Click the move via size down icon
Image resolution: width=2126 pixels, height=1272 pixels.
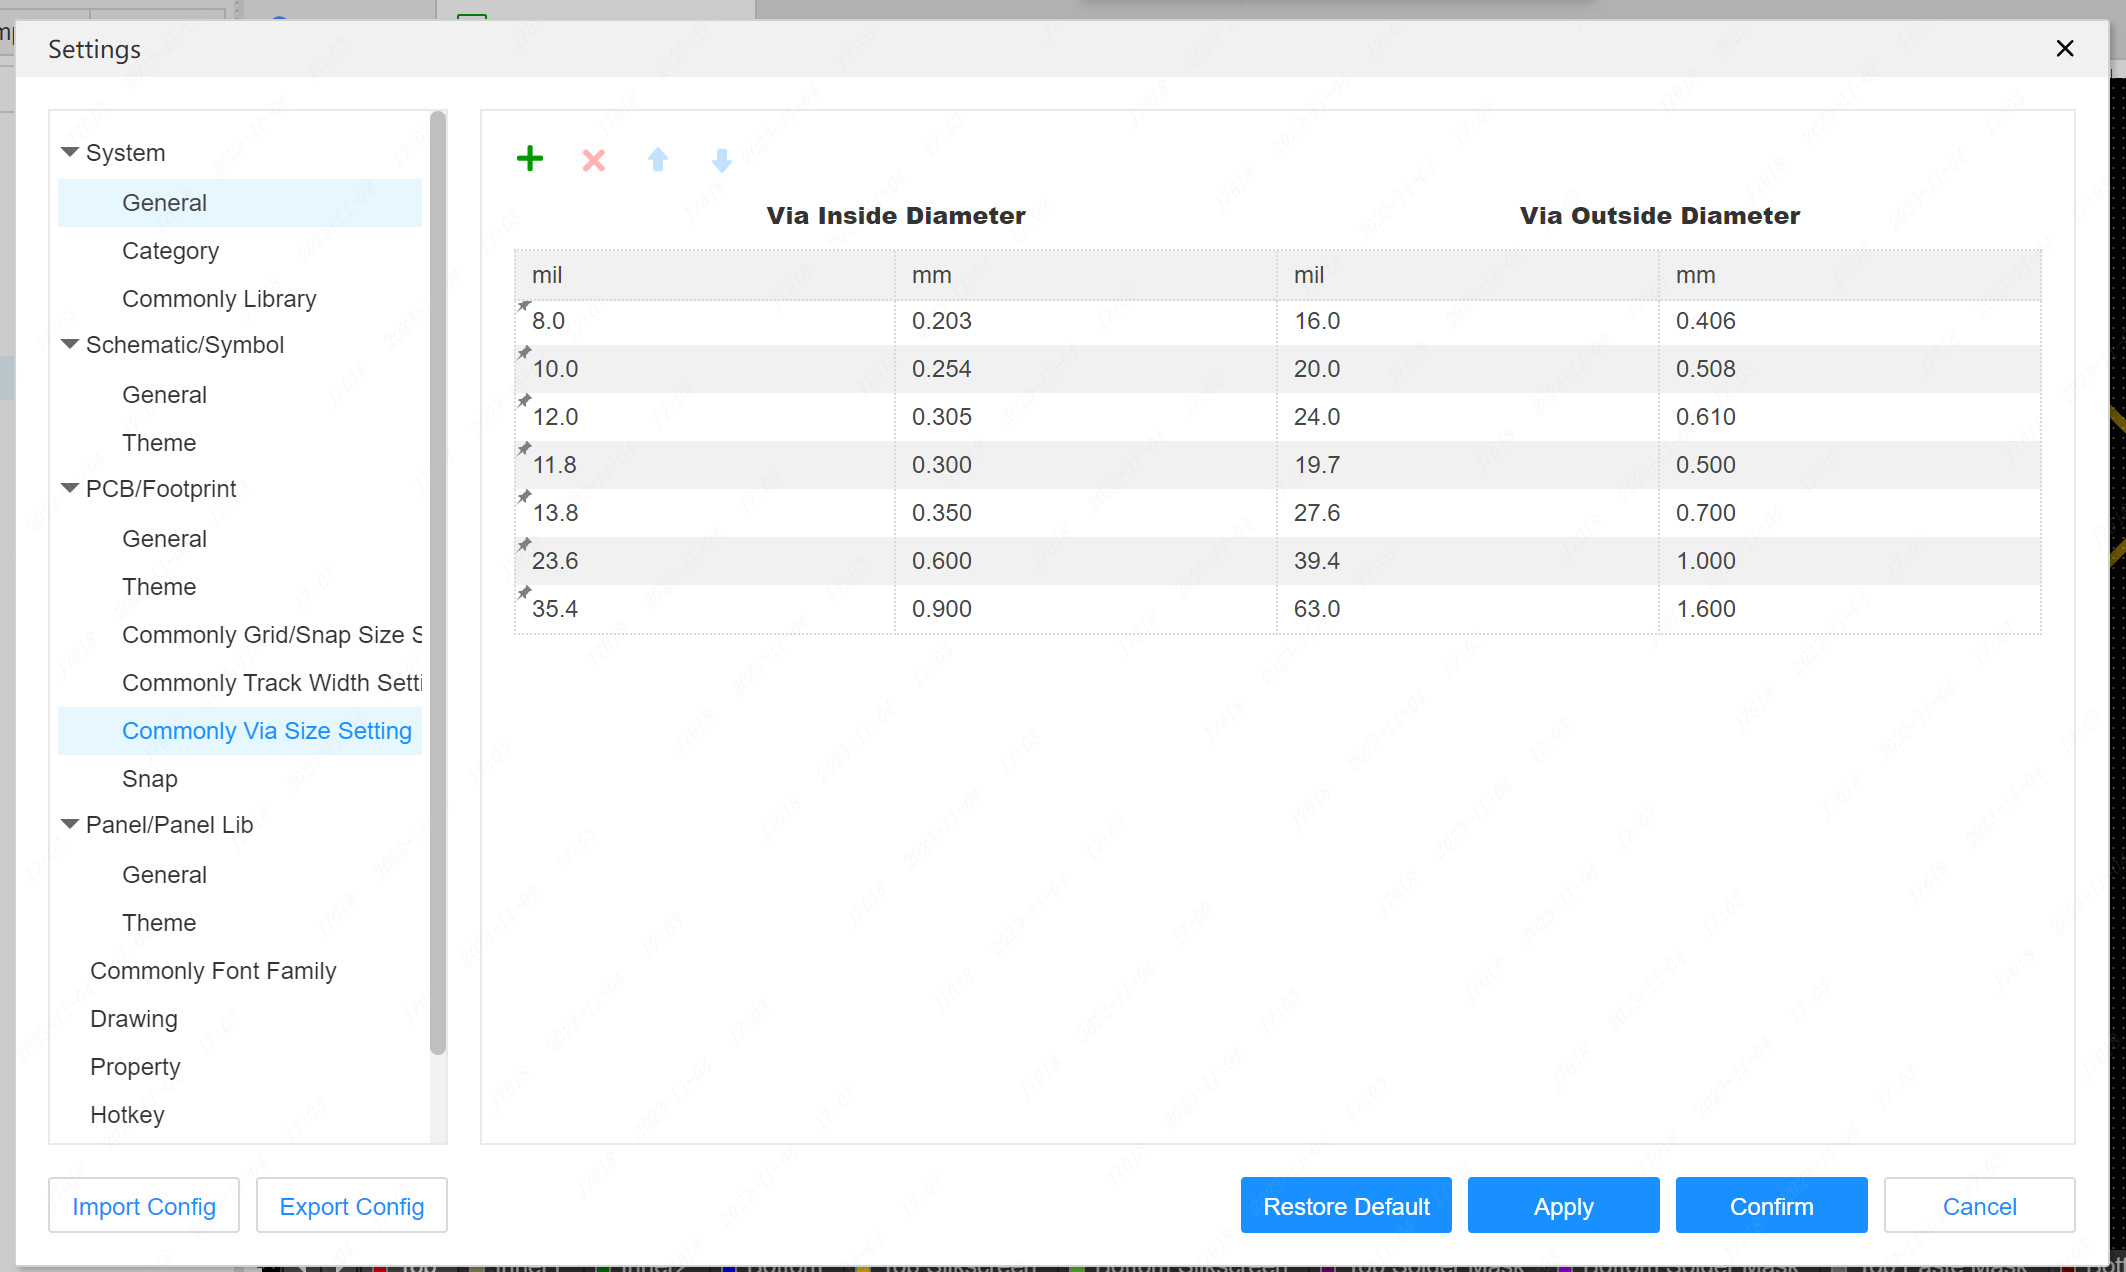pyautogui.click(x=722, y=159)
